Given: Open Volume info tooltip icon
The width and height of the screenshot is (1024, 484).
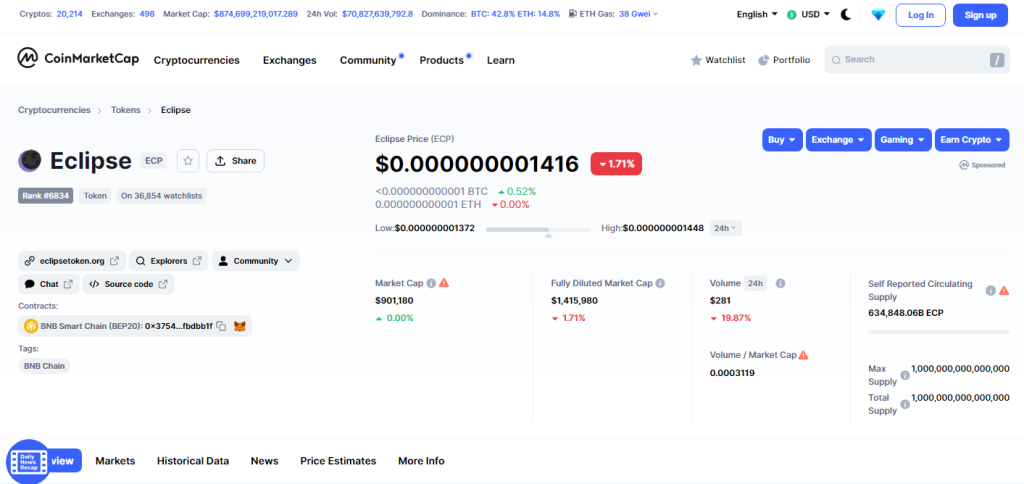Looking at the screenshot, I should [780, 283].
